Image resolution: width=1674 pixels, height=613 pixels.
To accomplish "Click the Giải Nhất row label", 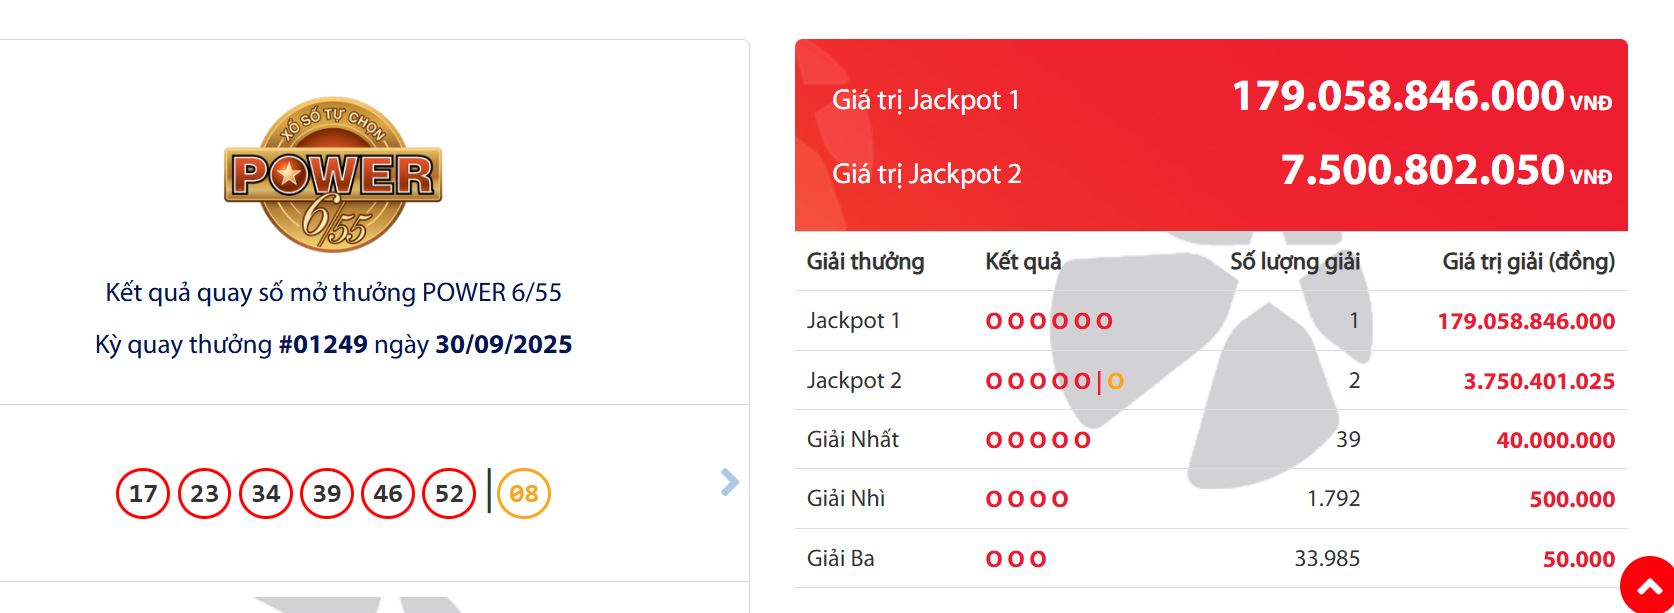I will [x=853, y=439].
